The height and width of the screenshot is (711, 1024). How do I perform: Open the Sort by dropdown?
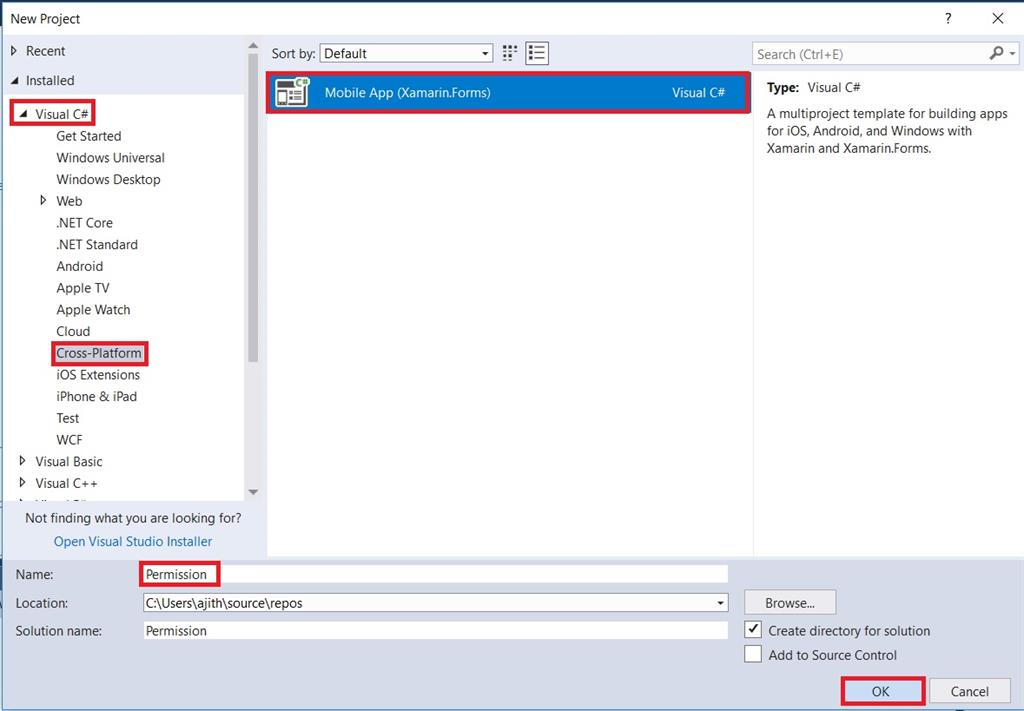[x=487, y=53]
